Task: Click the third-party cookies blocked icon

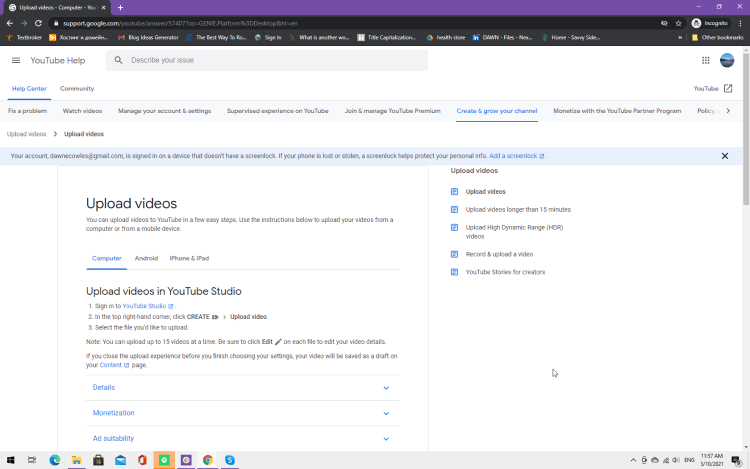Action: coord(664,23)
